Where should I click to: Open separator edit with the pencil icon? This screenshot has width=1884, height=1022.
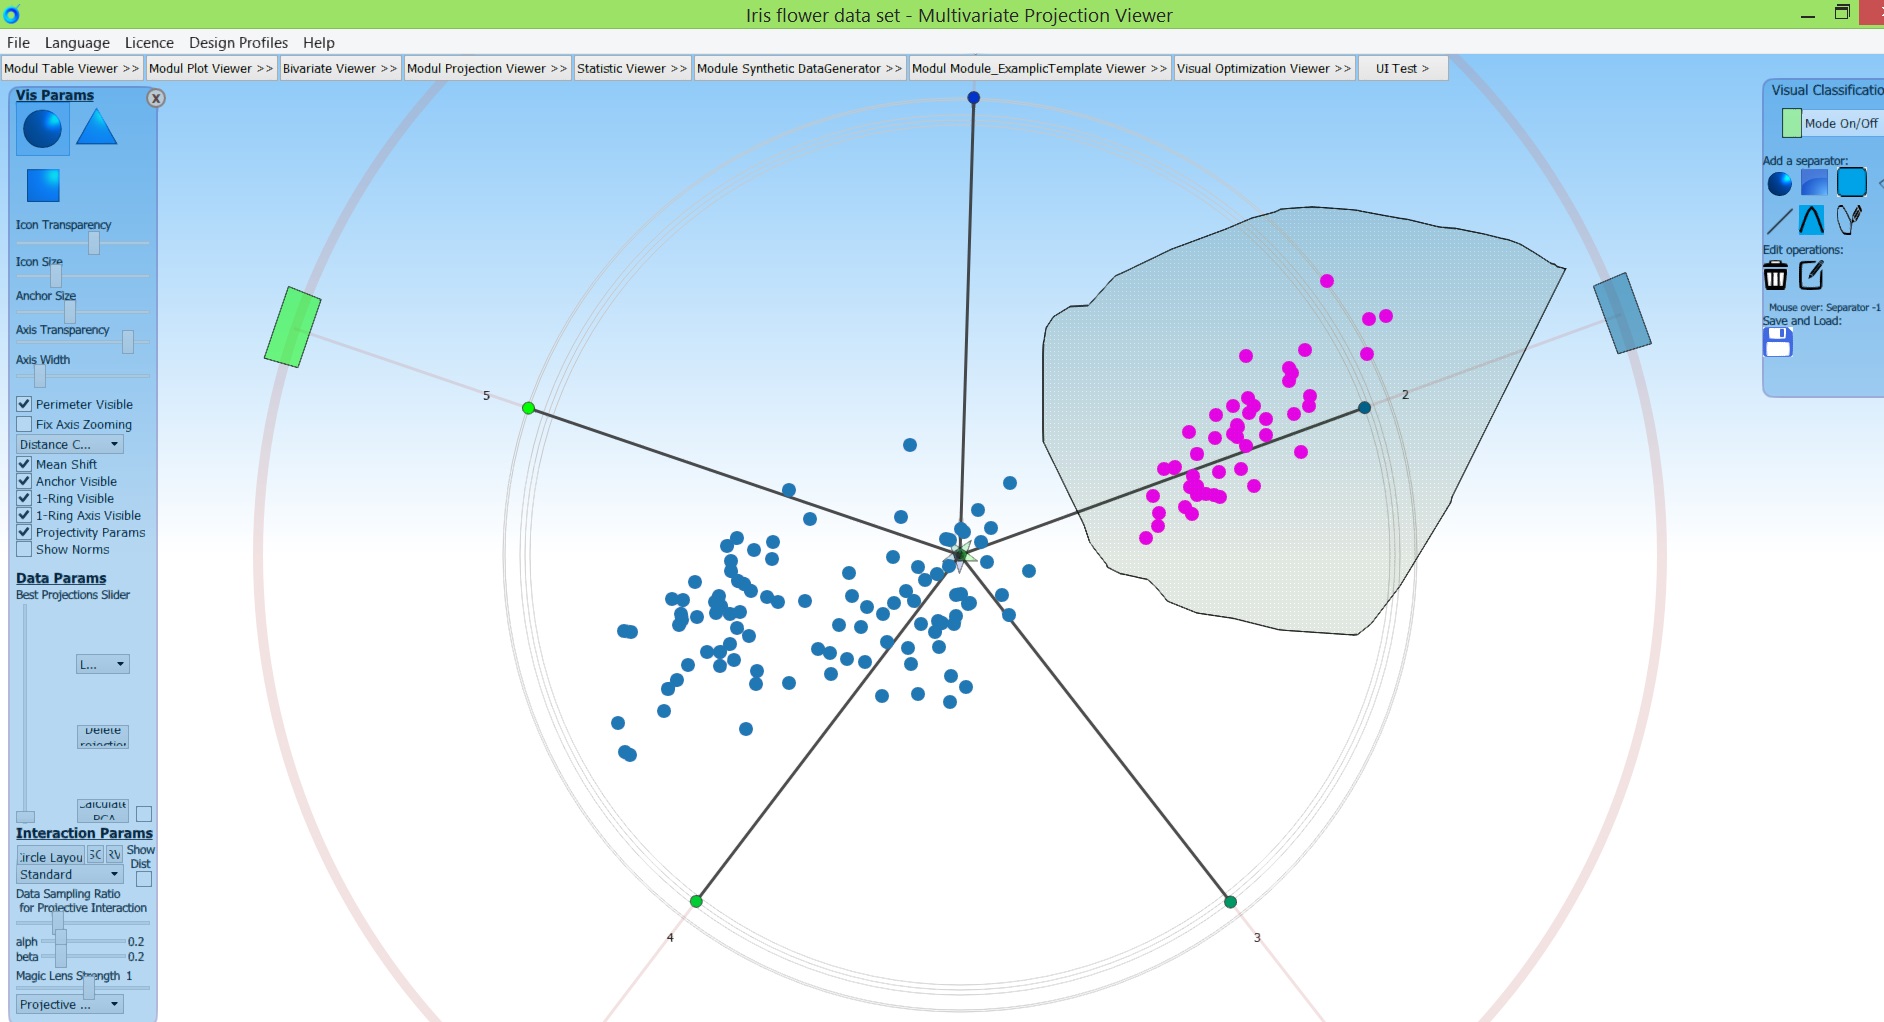(1811, 275)
